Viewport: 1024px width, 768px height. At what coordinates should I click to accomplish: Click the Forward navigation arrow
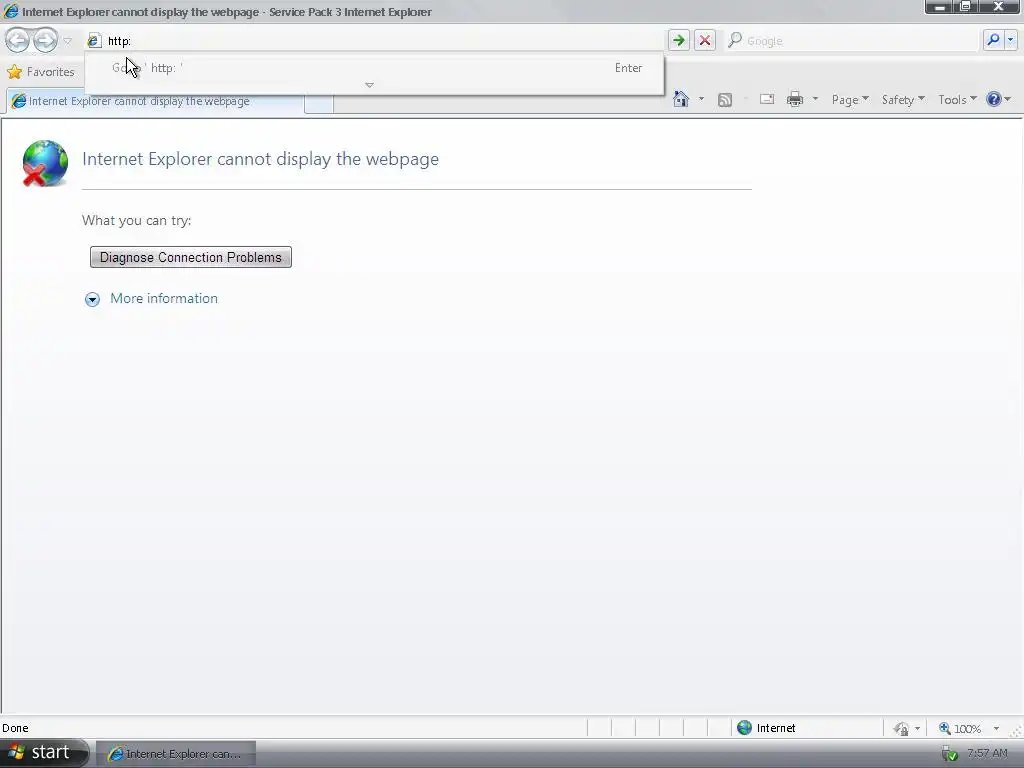(x=45, y=40)
